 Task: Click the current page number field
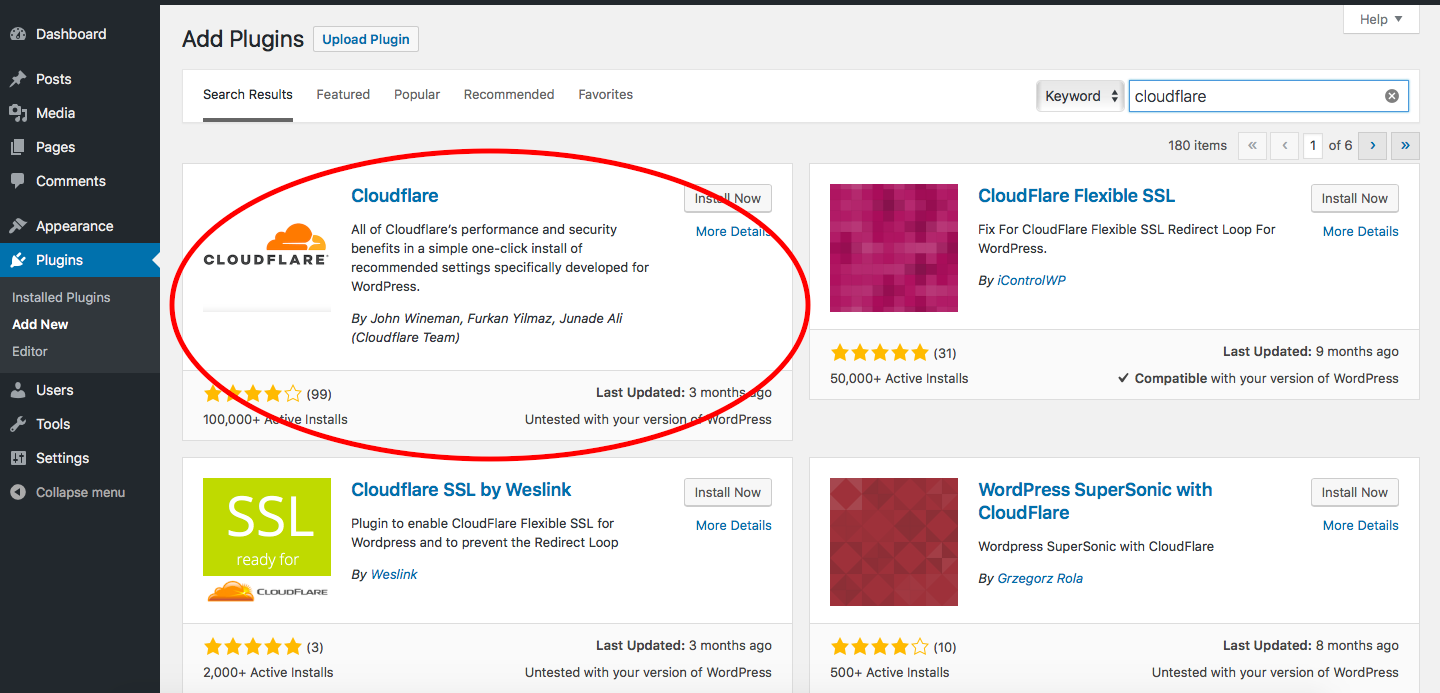click(x=1313, y=145)
